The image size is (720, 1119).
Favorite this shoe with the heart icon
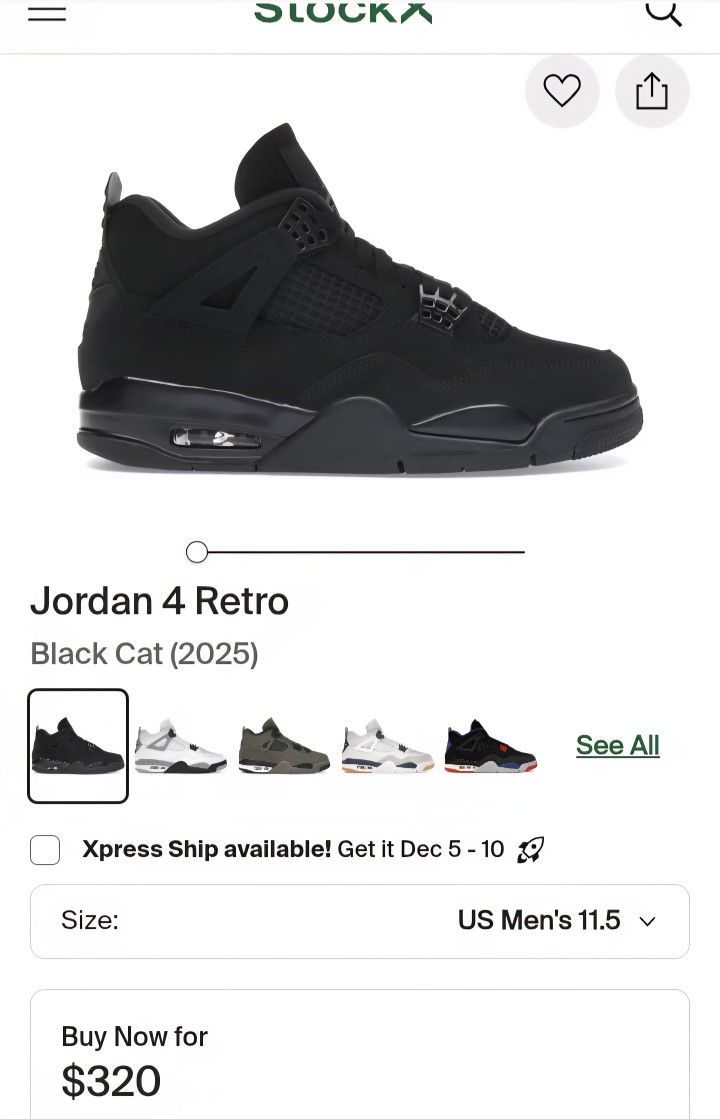(562, 90)
